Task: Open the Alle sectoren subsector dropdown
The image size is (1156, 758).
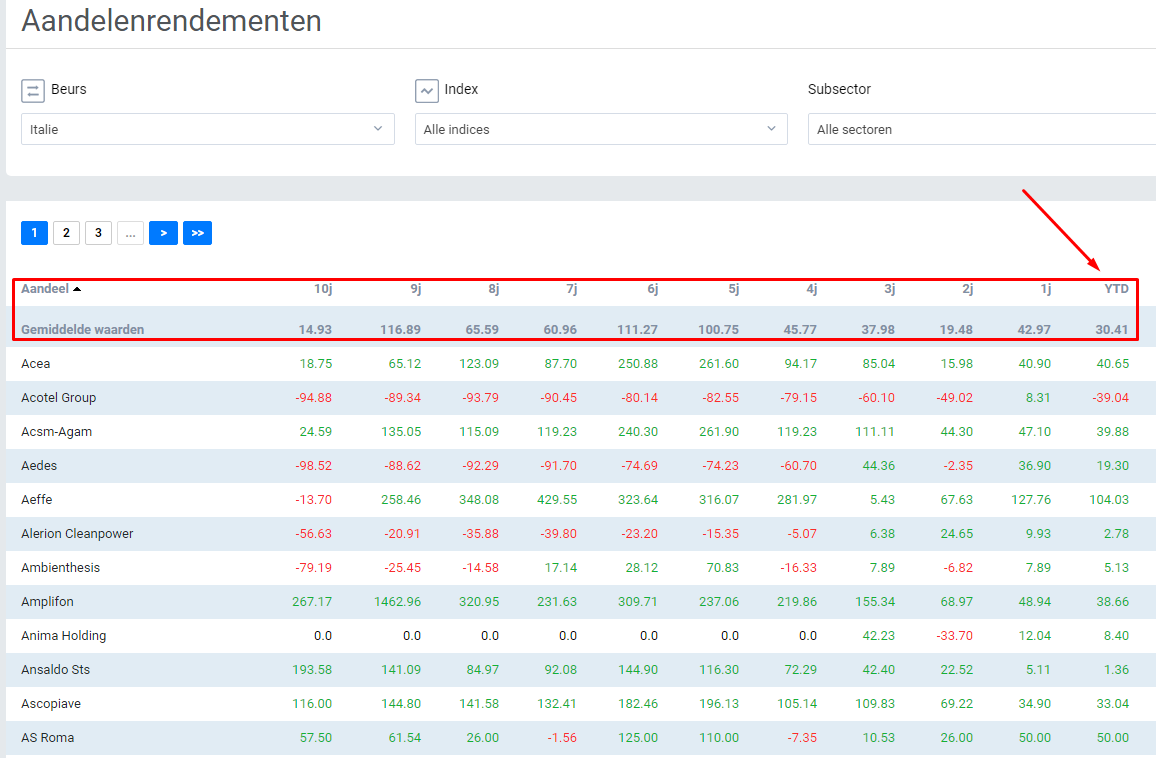Action: pos(982,129)
